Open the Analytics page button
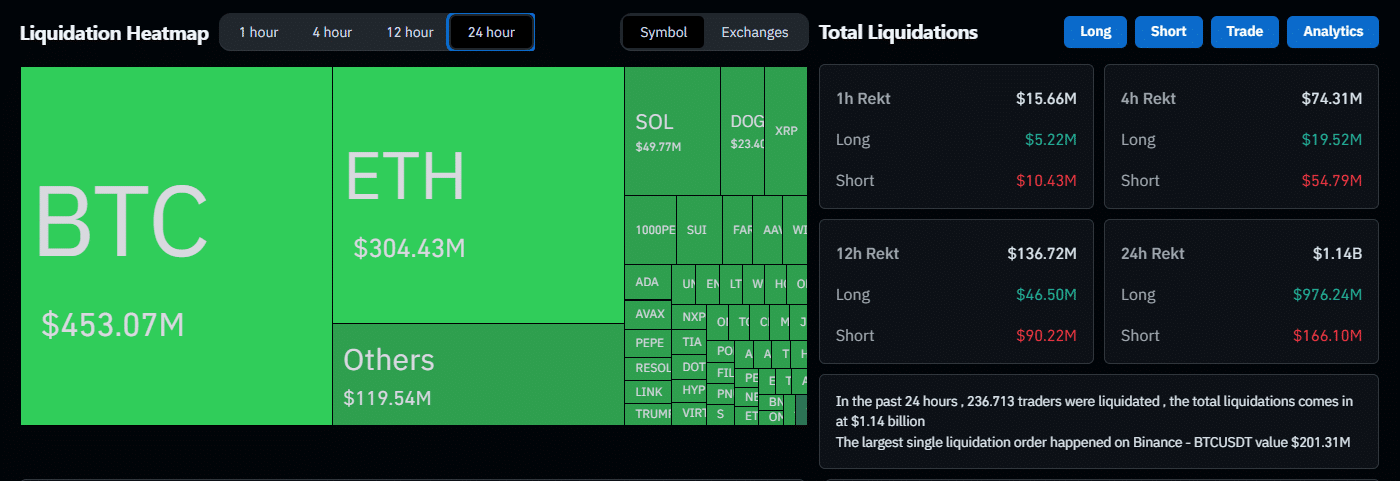1400x481 pixels. pyautogui.click(x=1333, y=32)
